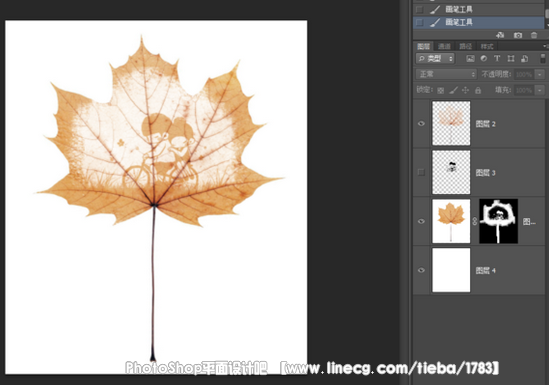Filter layers by shape icon
Image resolution: width=549 pixels, height=385 pixels.
[x=511, y=58]
